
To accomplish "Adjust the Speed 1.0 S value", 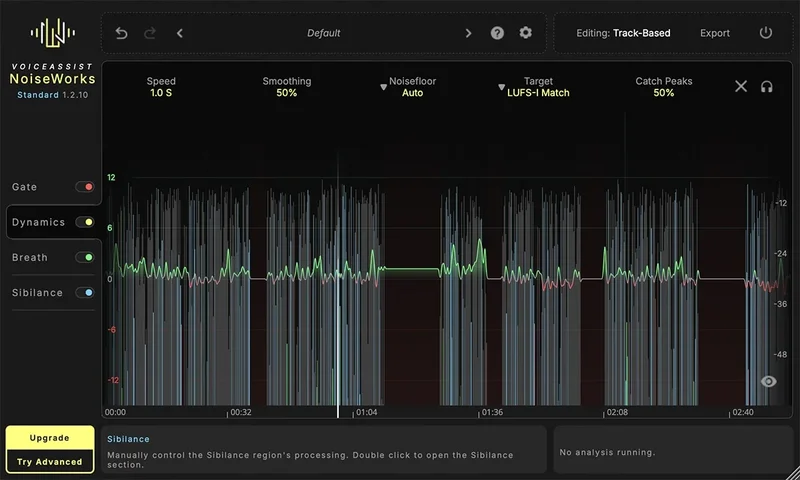I will click(x=161, y=93).
